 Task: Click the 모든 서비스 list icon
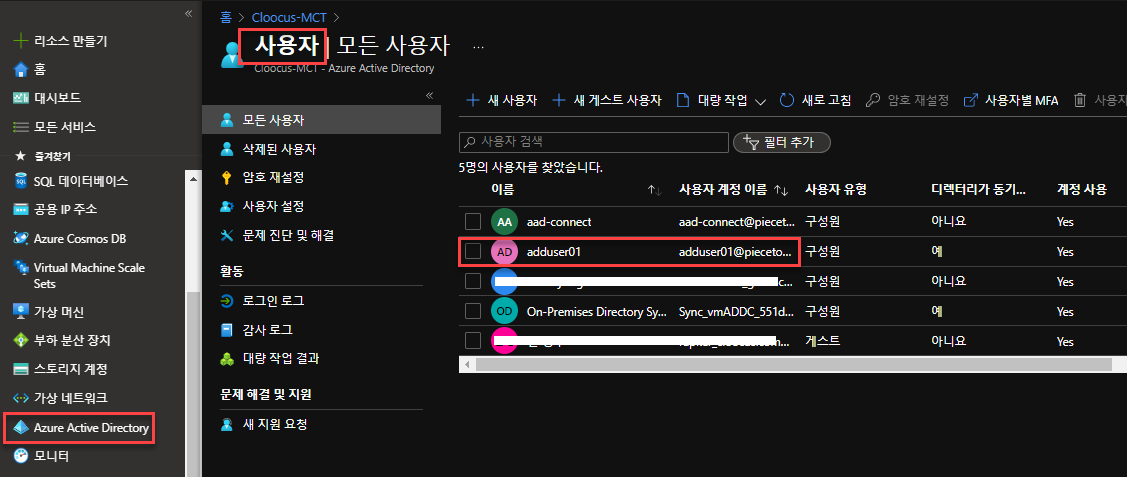pos(21,127)
